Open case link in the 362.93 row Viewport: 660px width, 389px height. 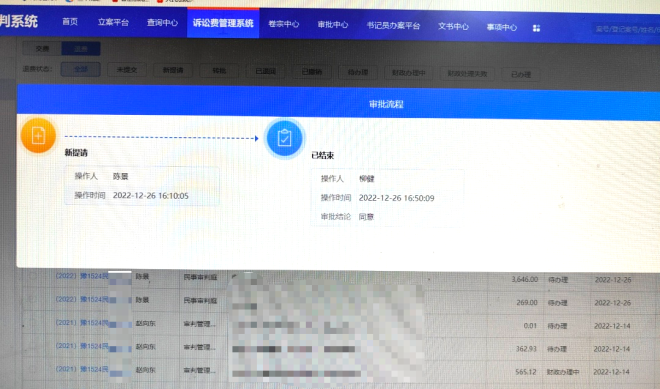tap(82, 346)
